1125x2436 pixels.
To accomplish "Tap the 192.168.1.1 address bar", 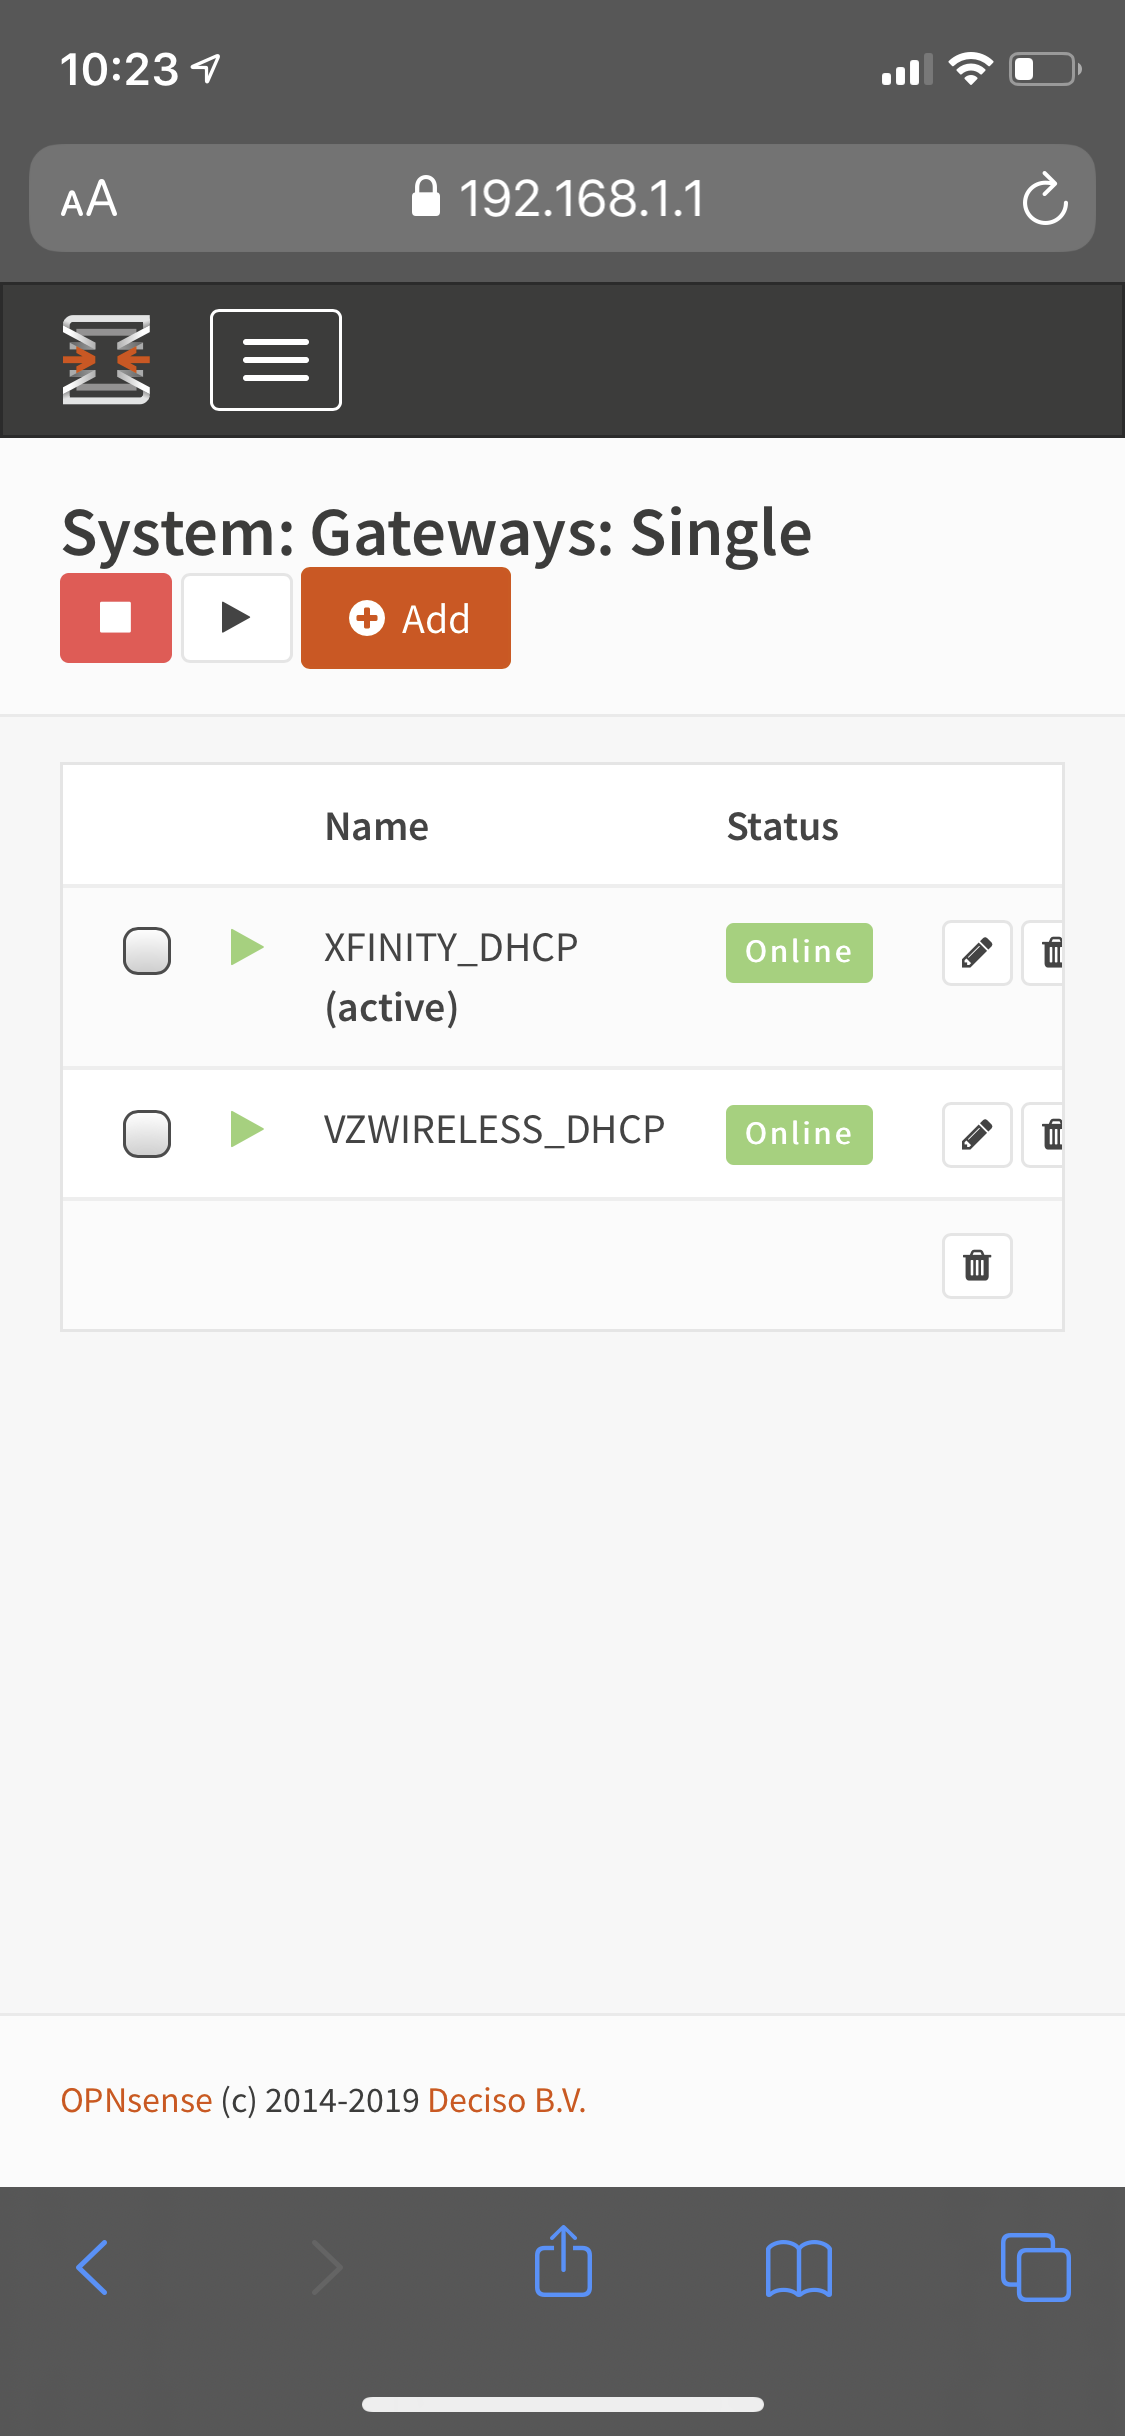I will click(562, 199).
